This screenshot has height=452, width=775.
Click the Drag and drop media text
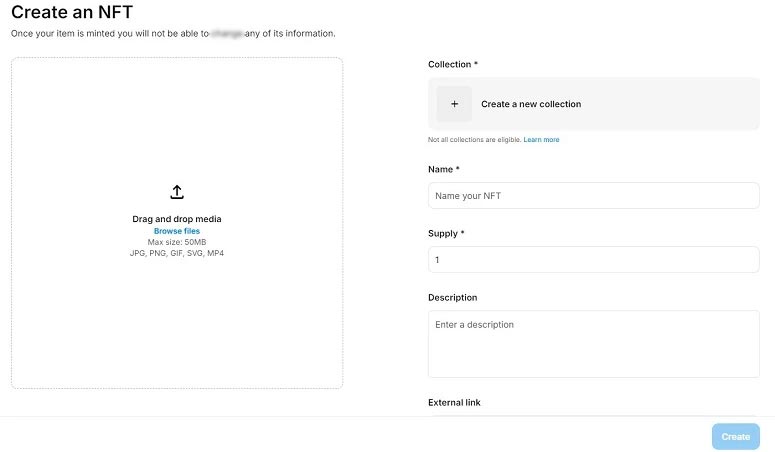click(177, 219)
